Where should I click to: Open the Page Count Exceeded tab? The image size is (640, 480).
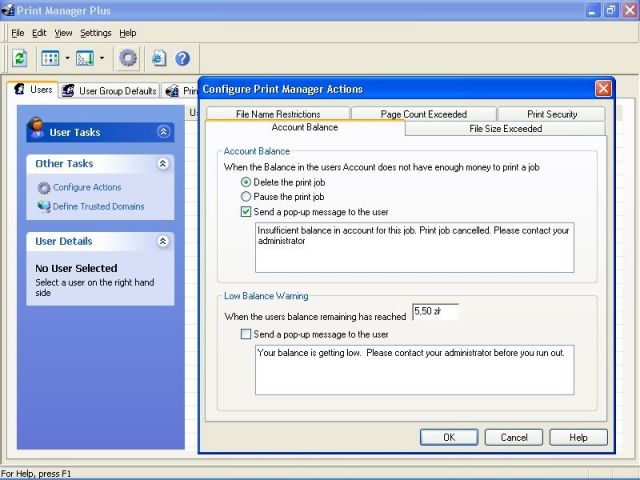424,114
